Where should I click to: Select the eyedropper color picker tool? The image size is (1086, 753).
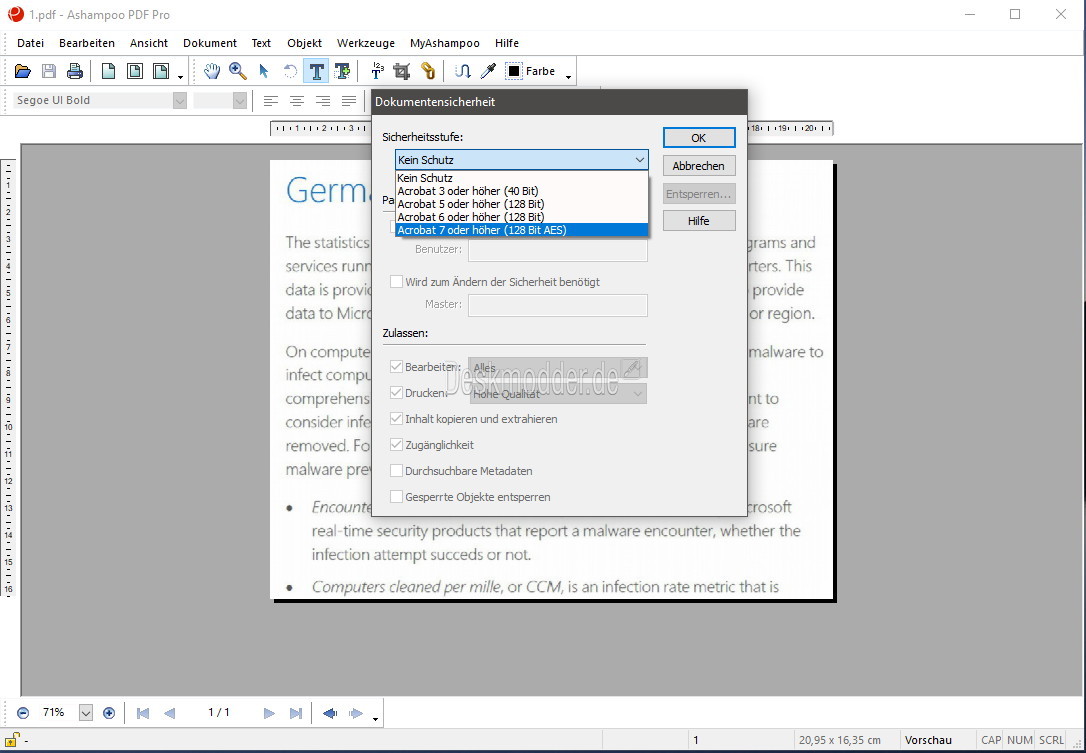pos(488,71)
